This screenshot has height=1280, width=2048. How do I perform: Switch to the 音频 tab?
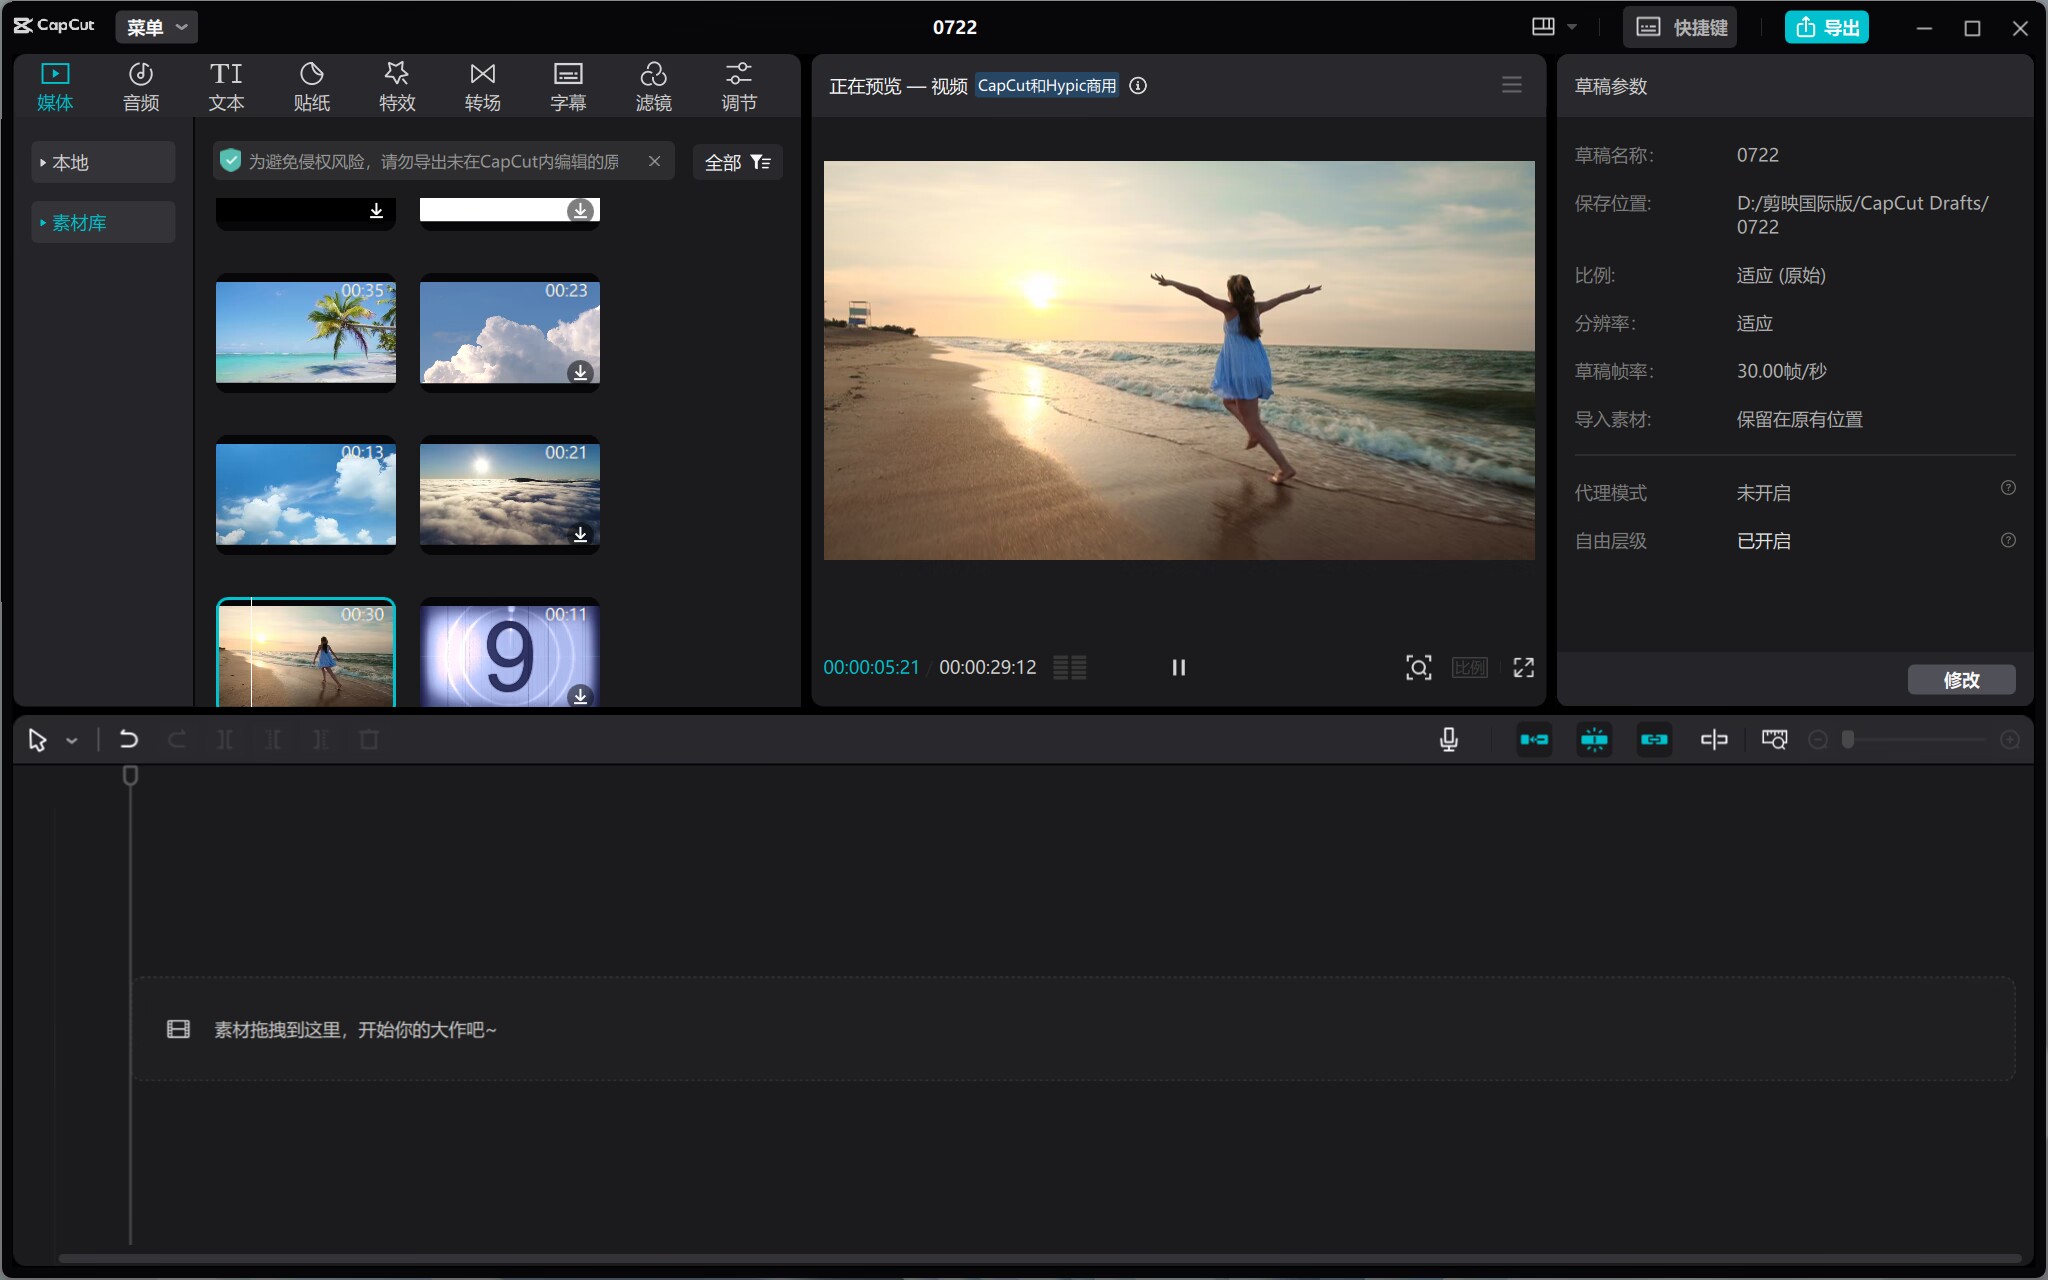tap(141, 86)
